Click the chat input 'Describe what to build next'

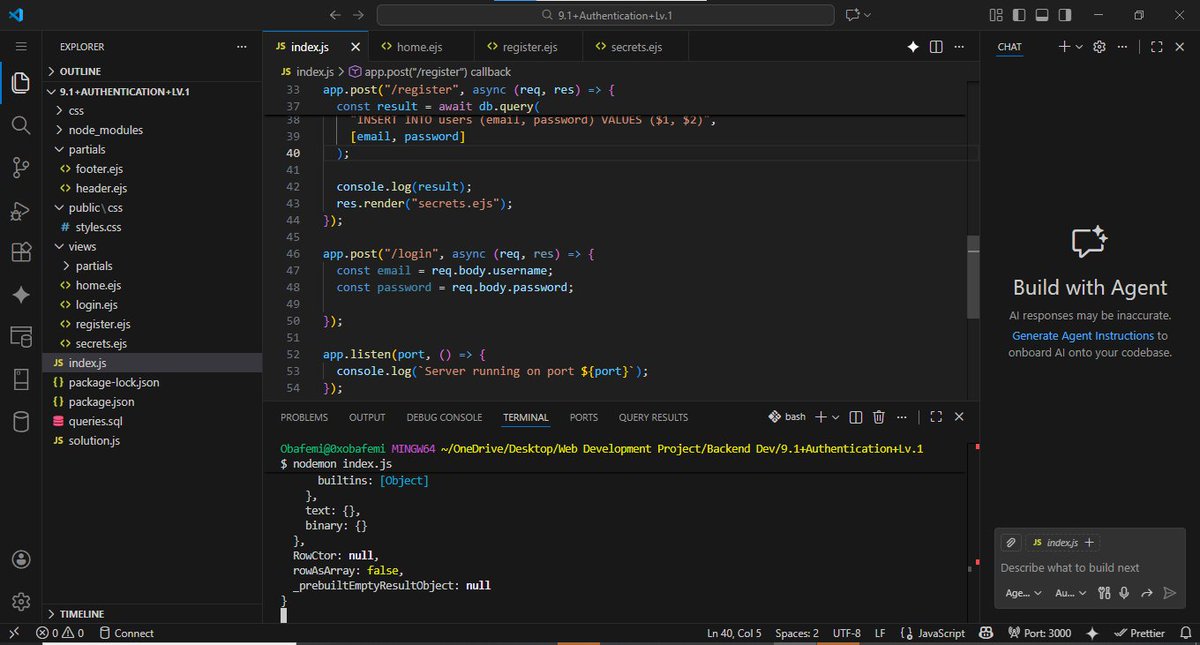point(1090,567)
